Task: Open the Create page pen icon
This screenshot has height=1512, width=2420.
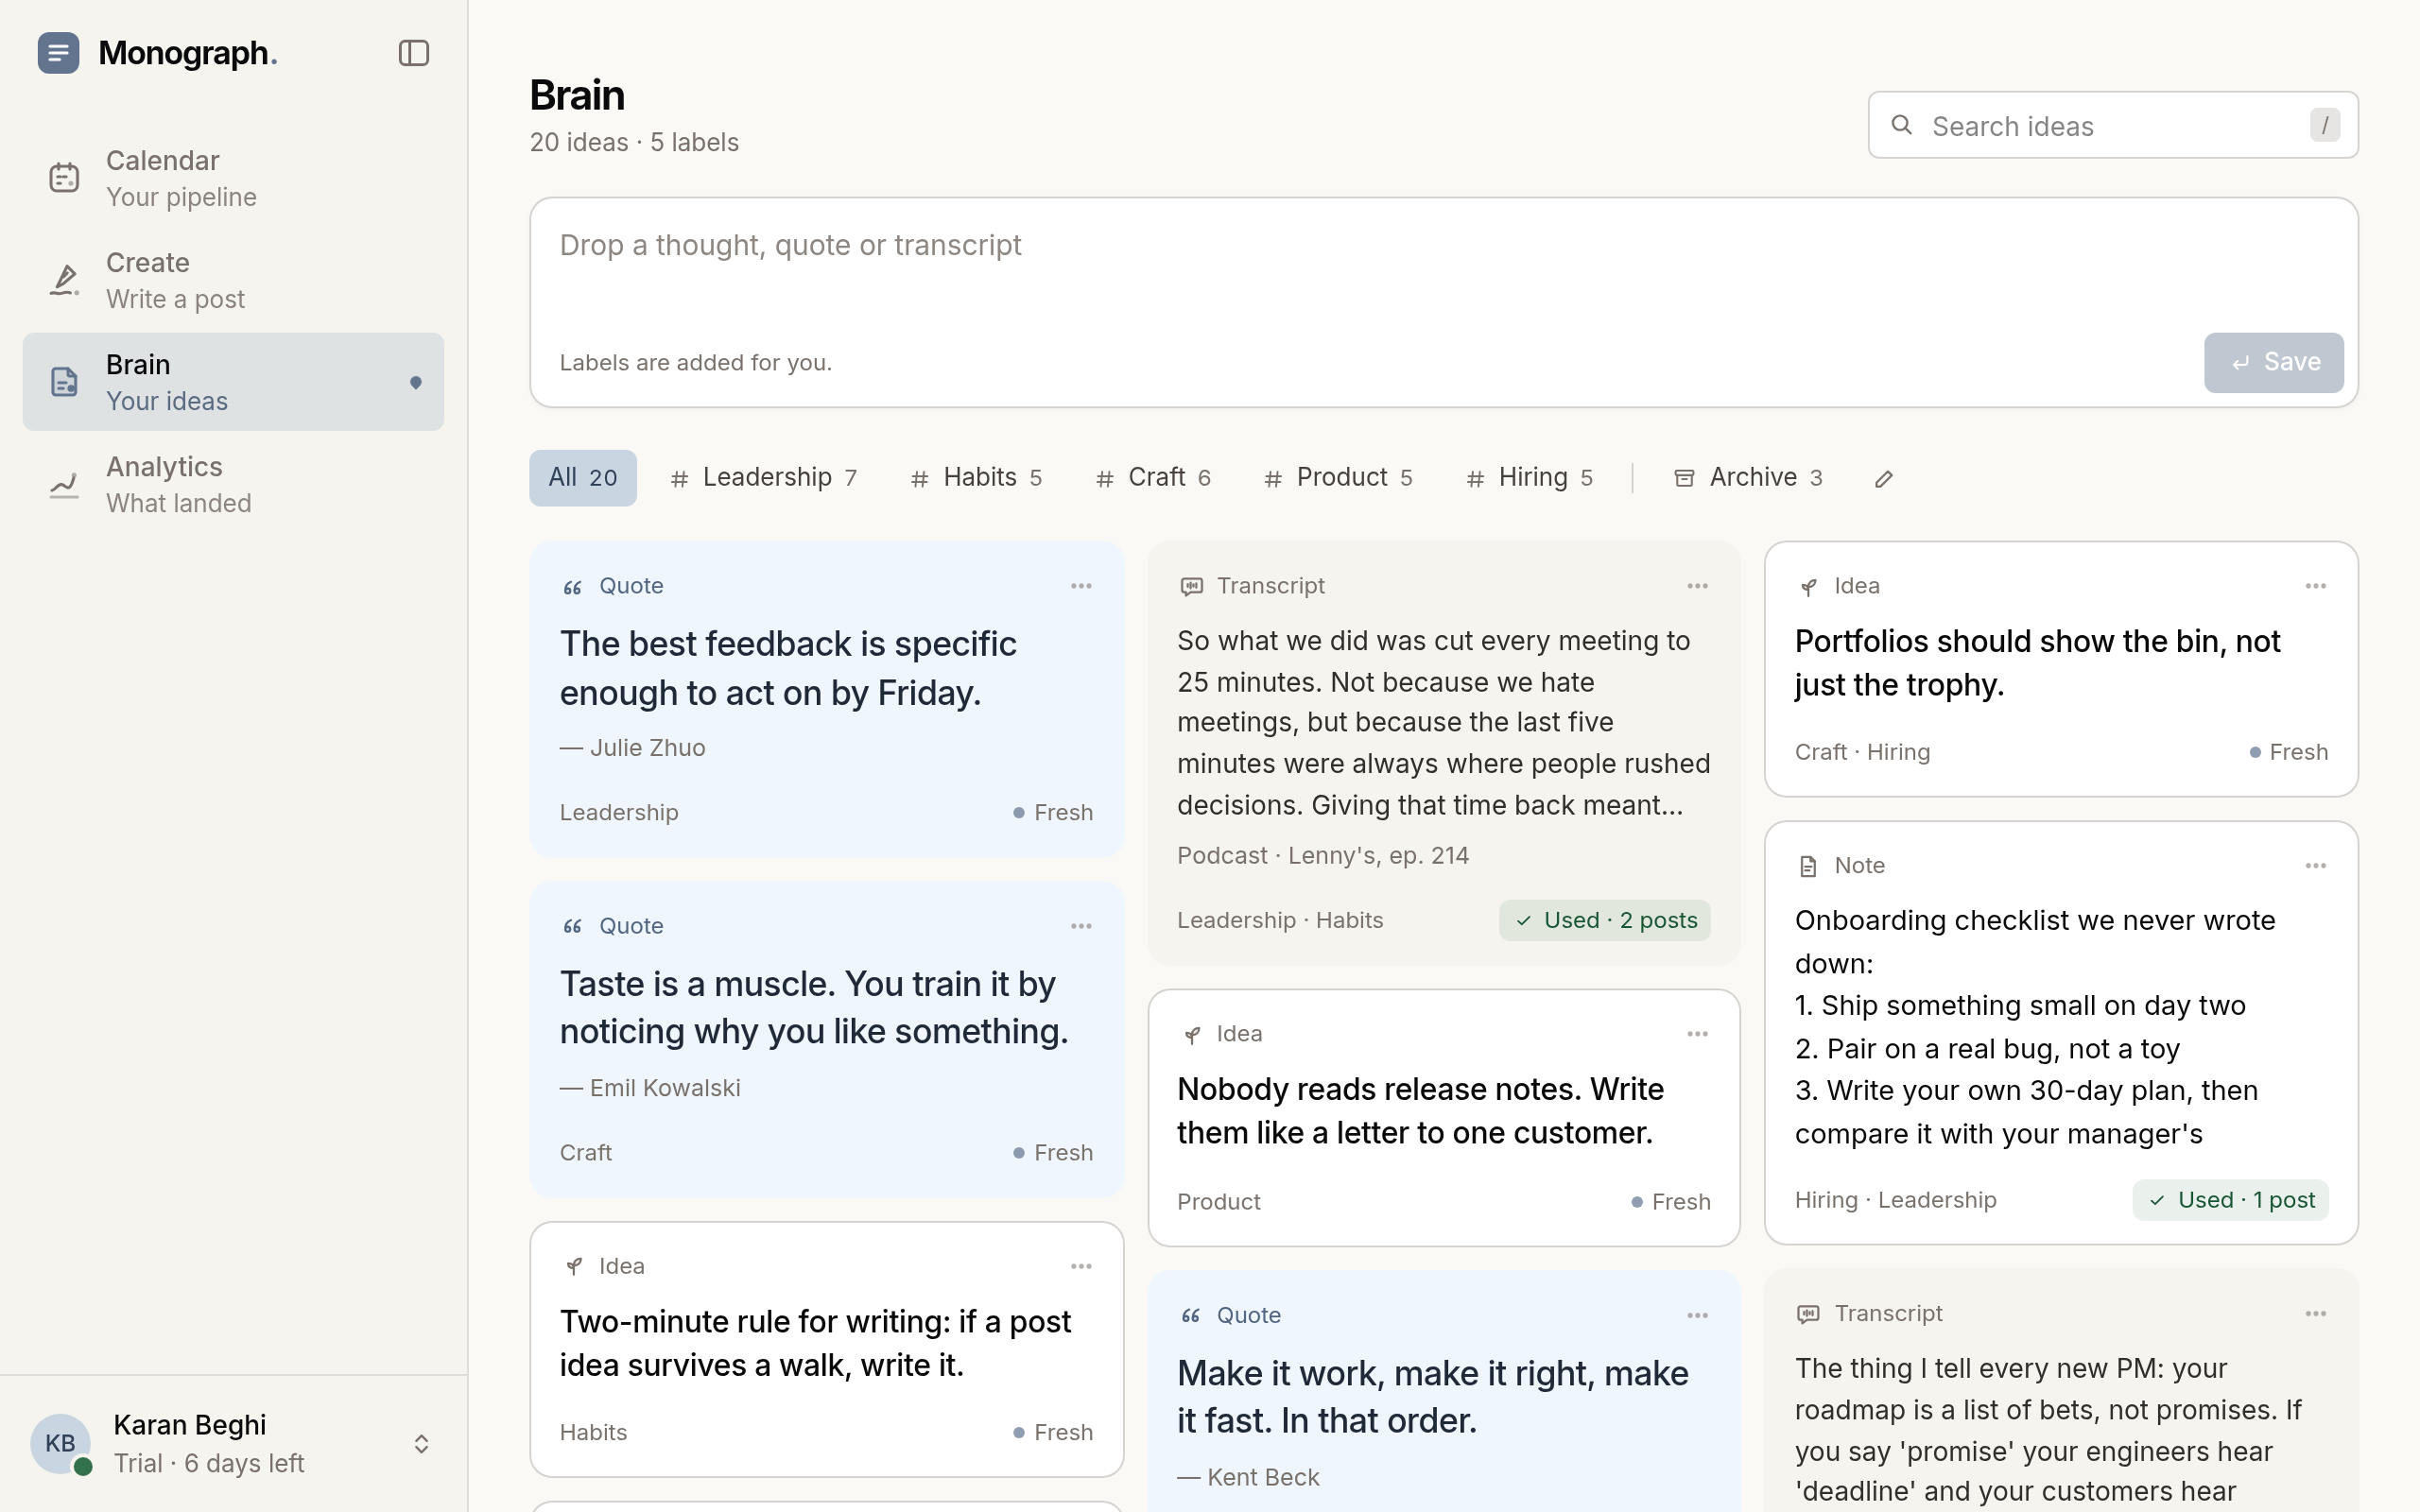Action: pos(64,280)
